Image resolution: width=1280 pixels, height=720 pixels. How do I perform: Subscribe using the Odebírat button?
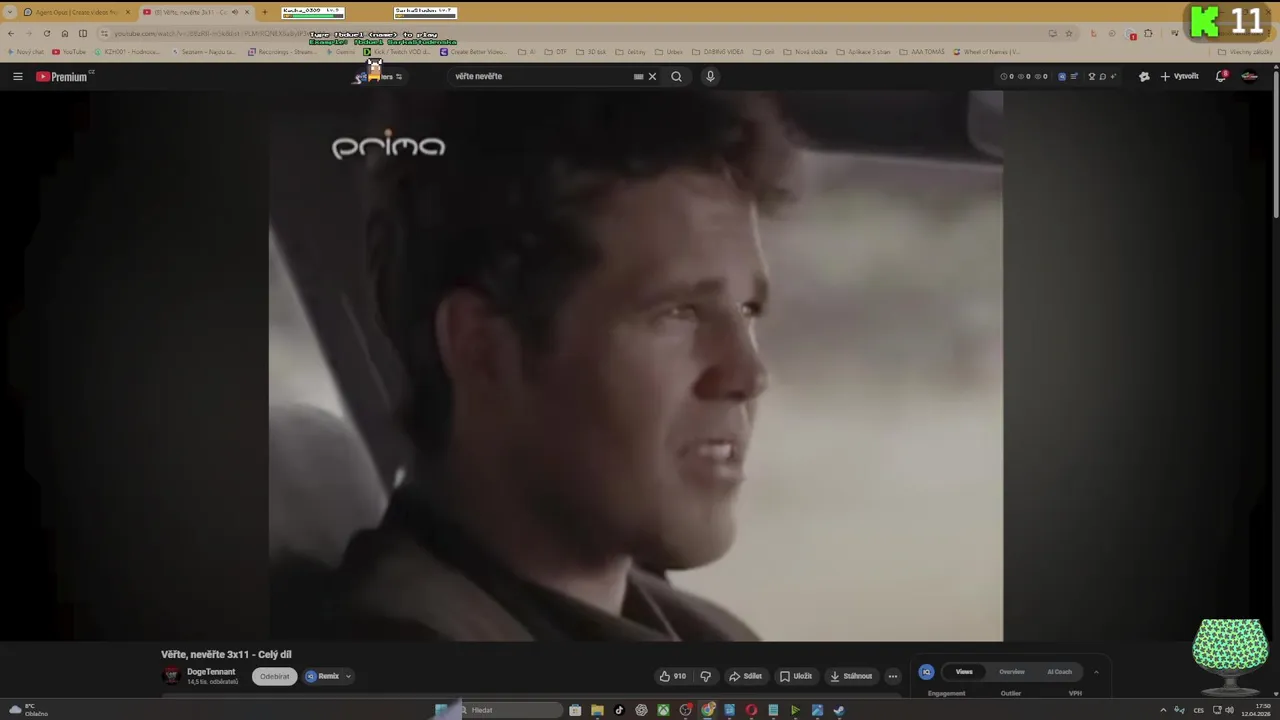pos(274,676)
